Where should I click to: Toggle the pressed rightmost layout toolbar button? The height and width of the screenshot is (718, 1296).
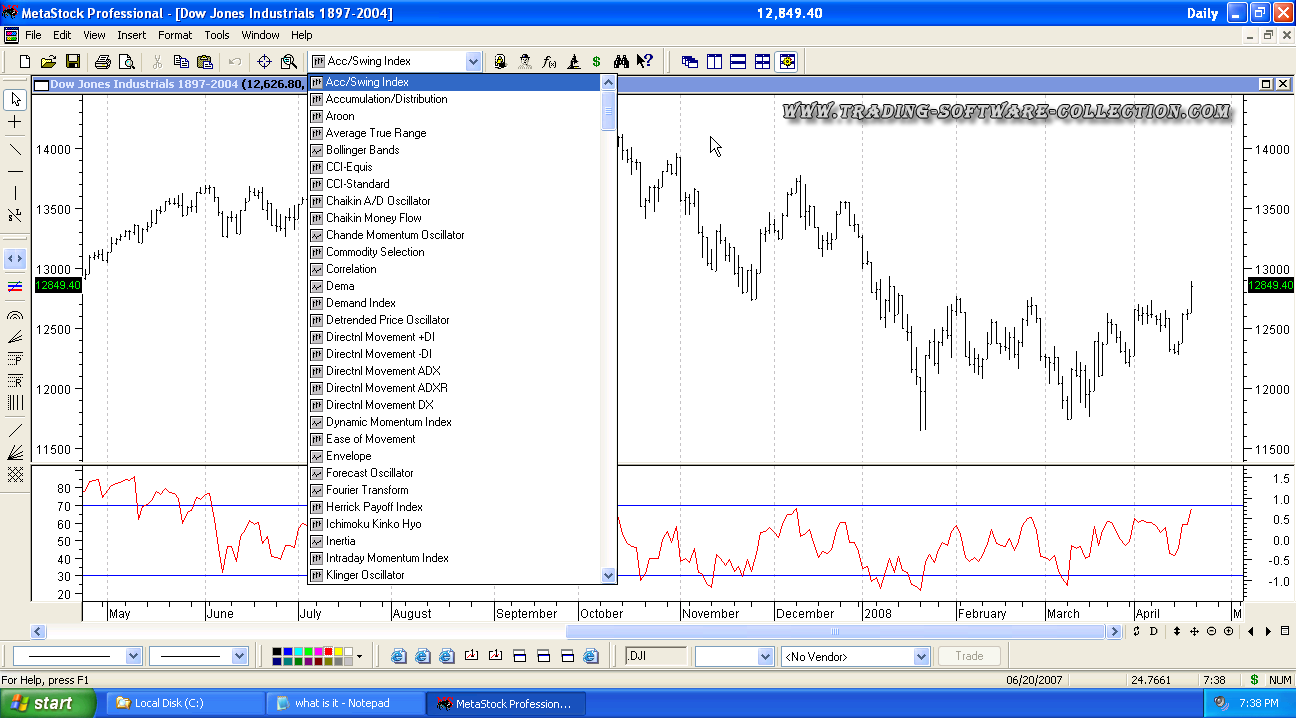coord(787,62)
